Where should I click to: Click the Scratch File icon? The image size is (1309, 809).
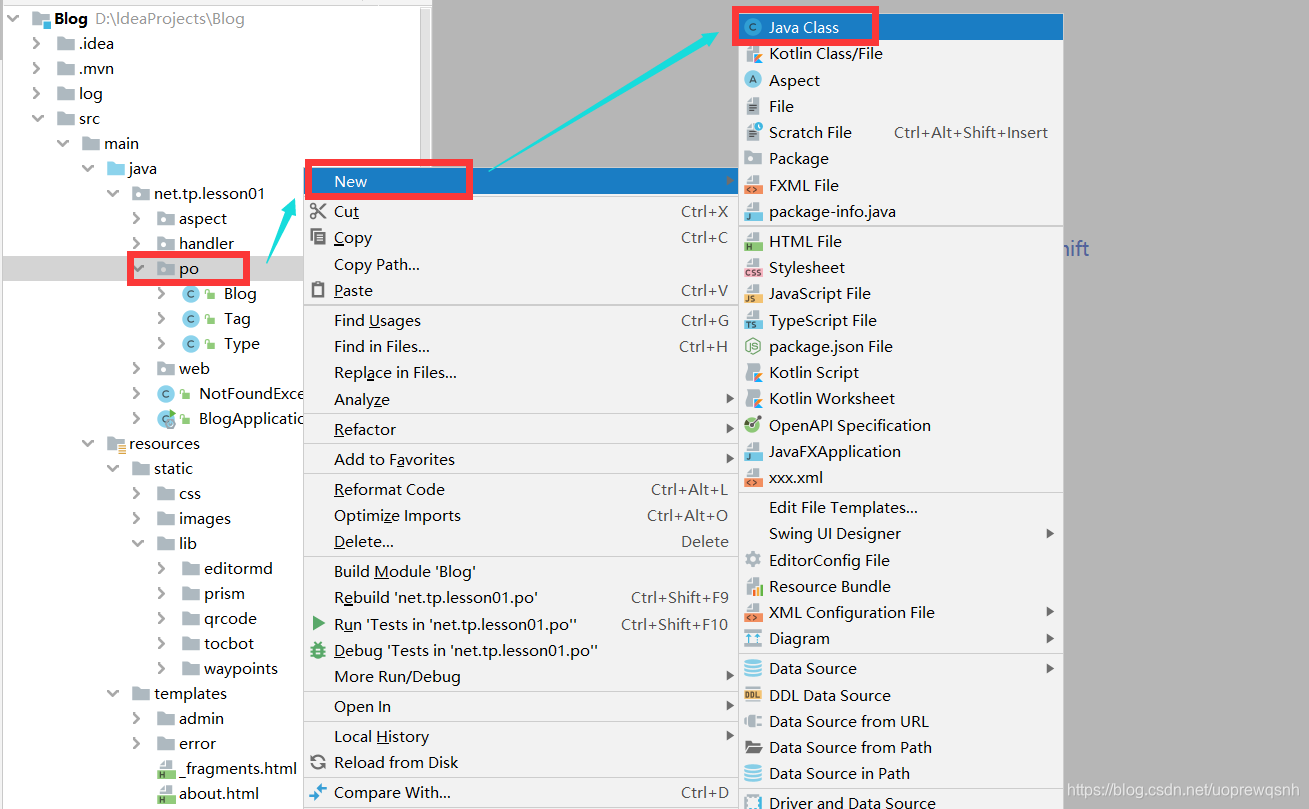[753, 132]
